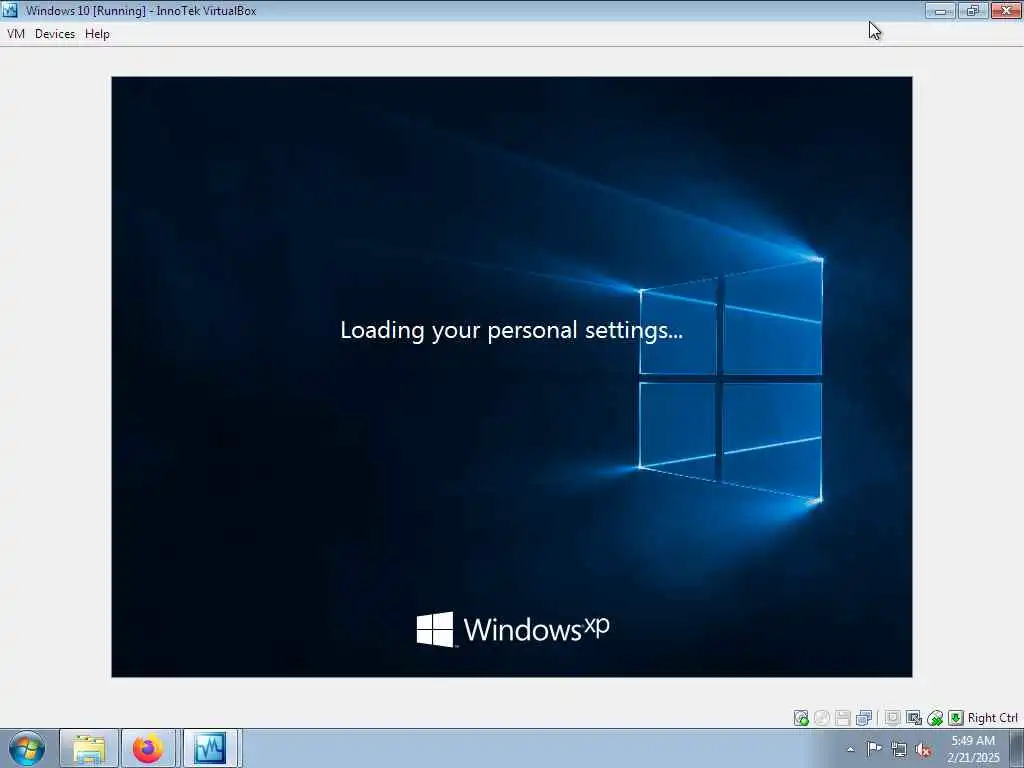Image resolution: width=1024 pixels, height=768 pixels.
Task: Click the CD/DVD drive status icon
Action: tap(822, 718)
